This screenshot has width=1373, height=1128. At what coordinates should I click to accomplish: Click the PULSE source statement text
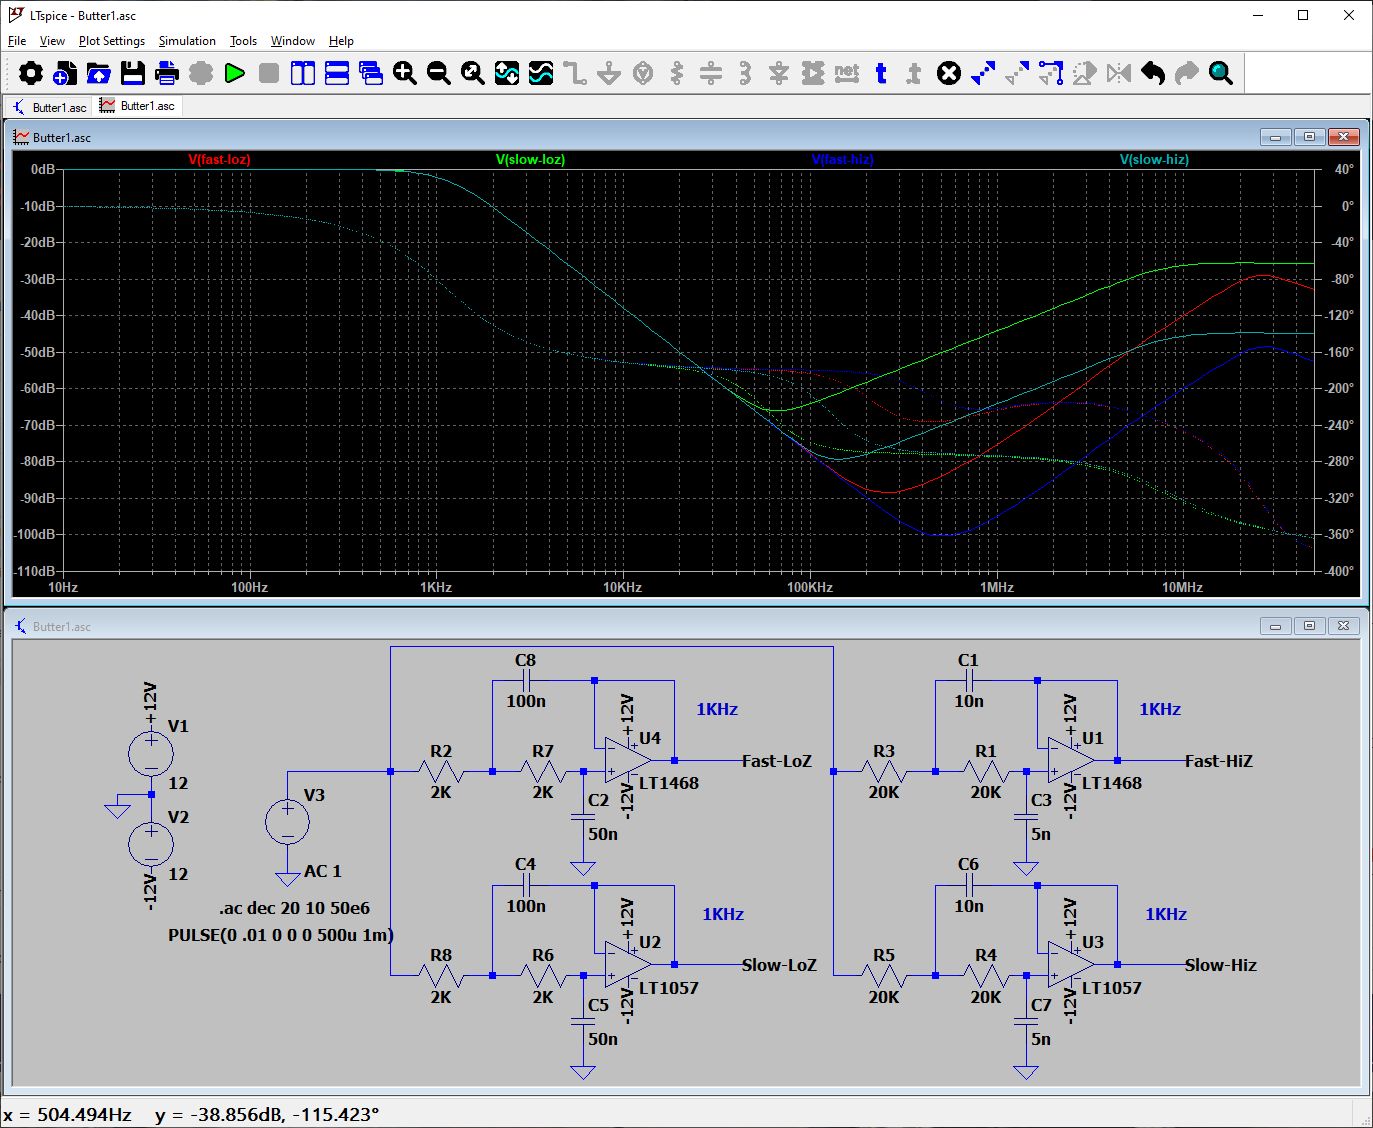(281, 936)
